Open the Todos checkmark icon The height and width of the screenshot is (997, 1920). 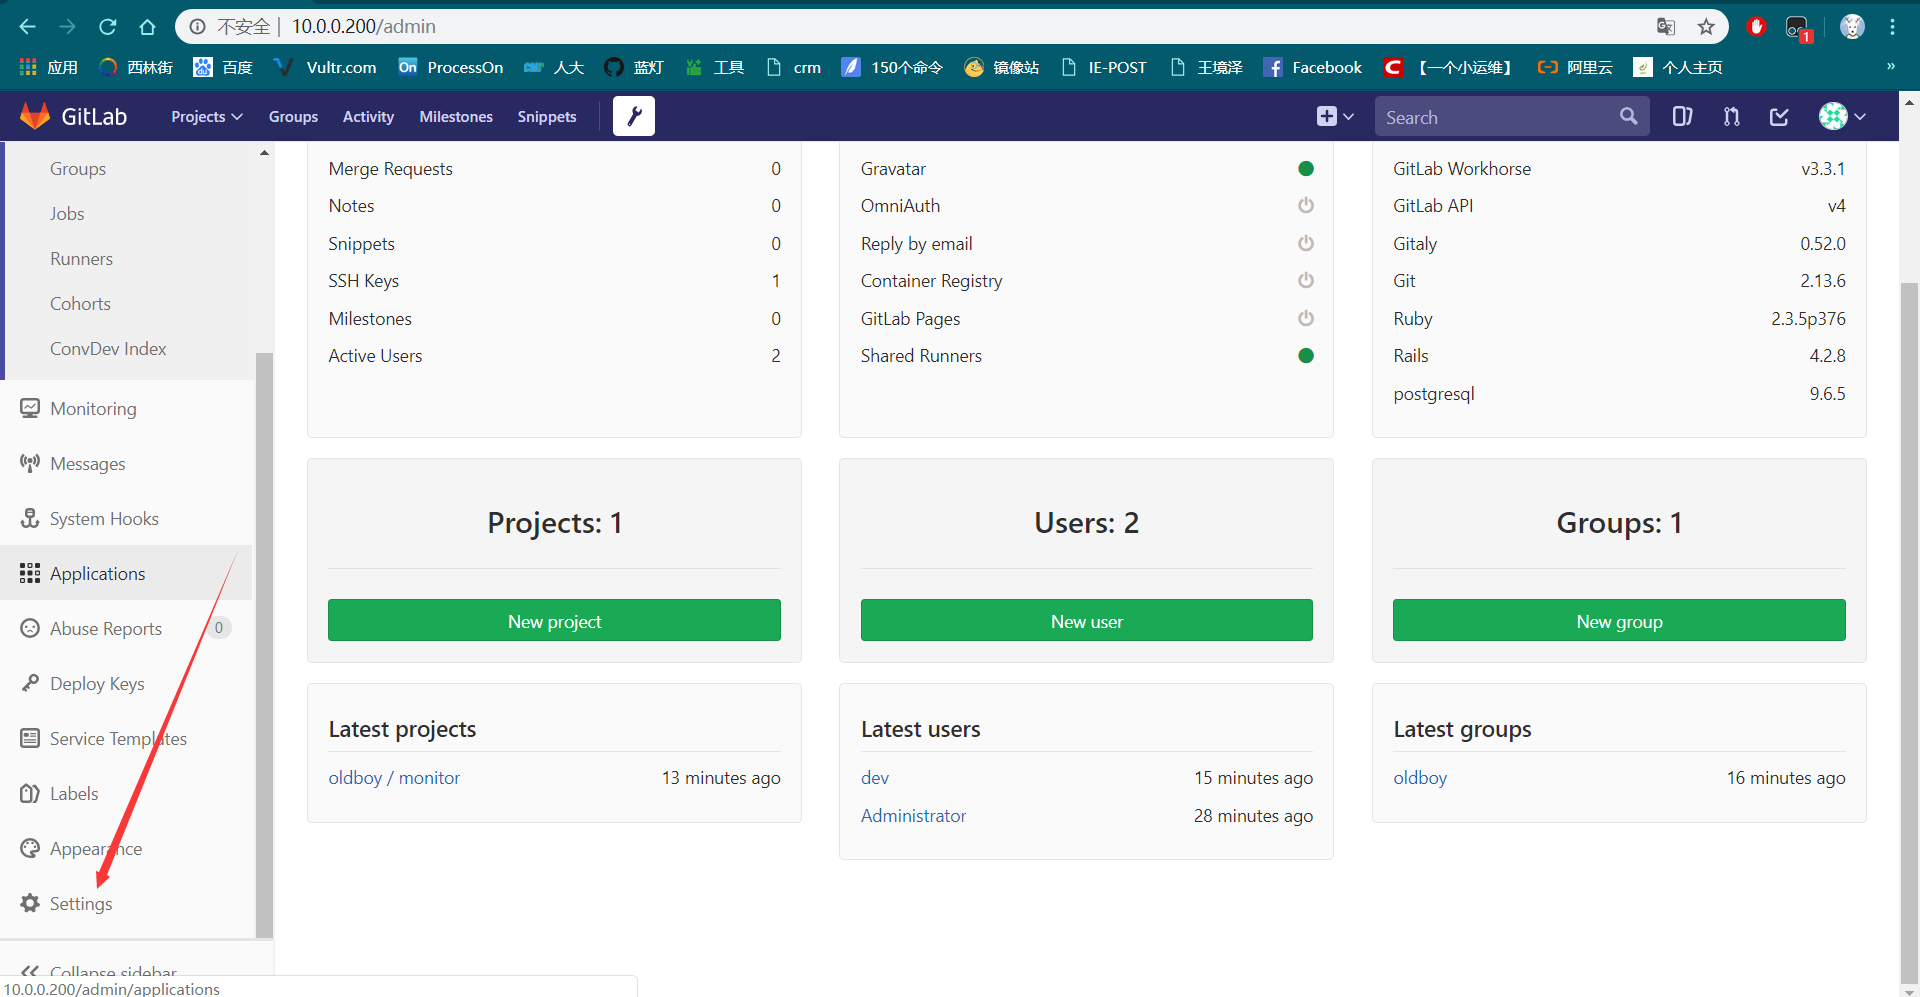[x=1779, y=116]
